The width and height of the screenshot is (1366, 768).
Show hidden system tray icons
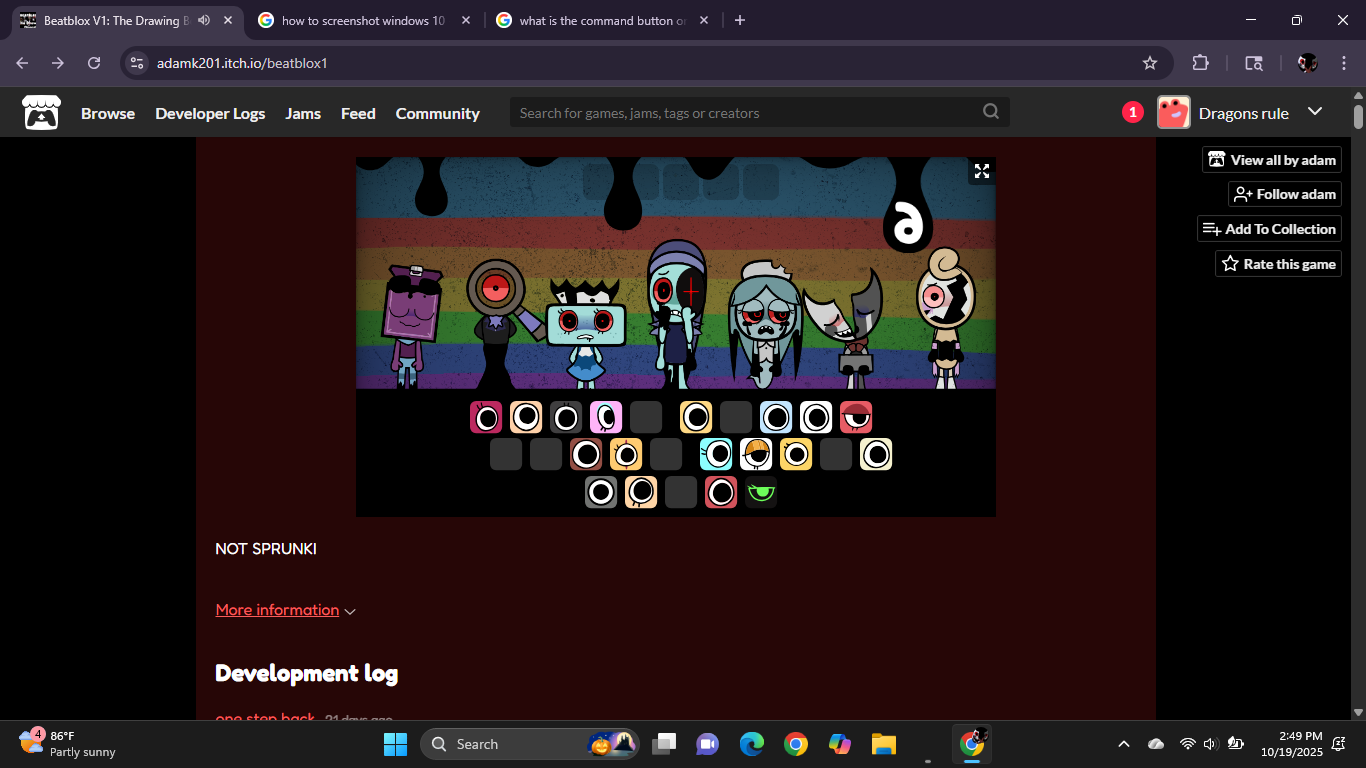(x=1124, y=744)
